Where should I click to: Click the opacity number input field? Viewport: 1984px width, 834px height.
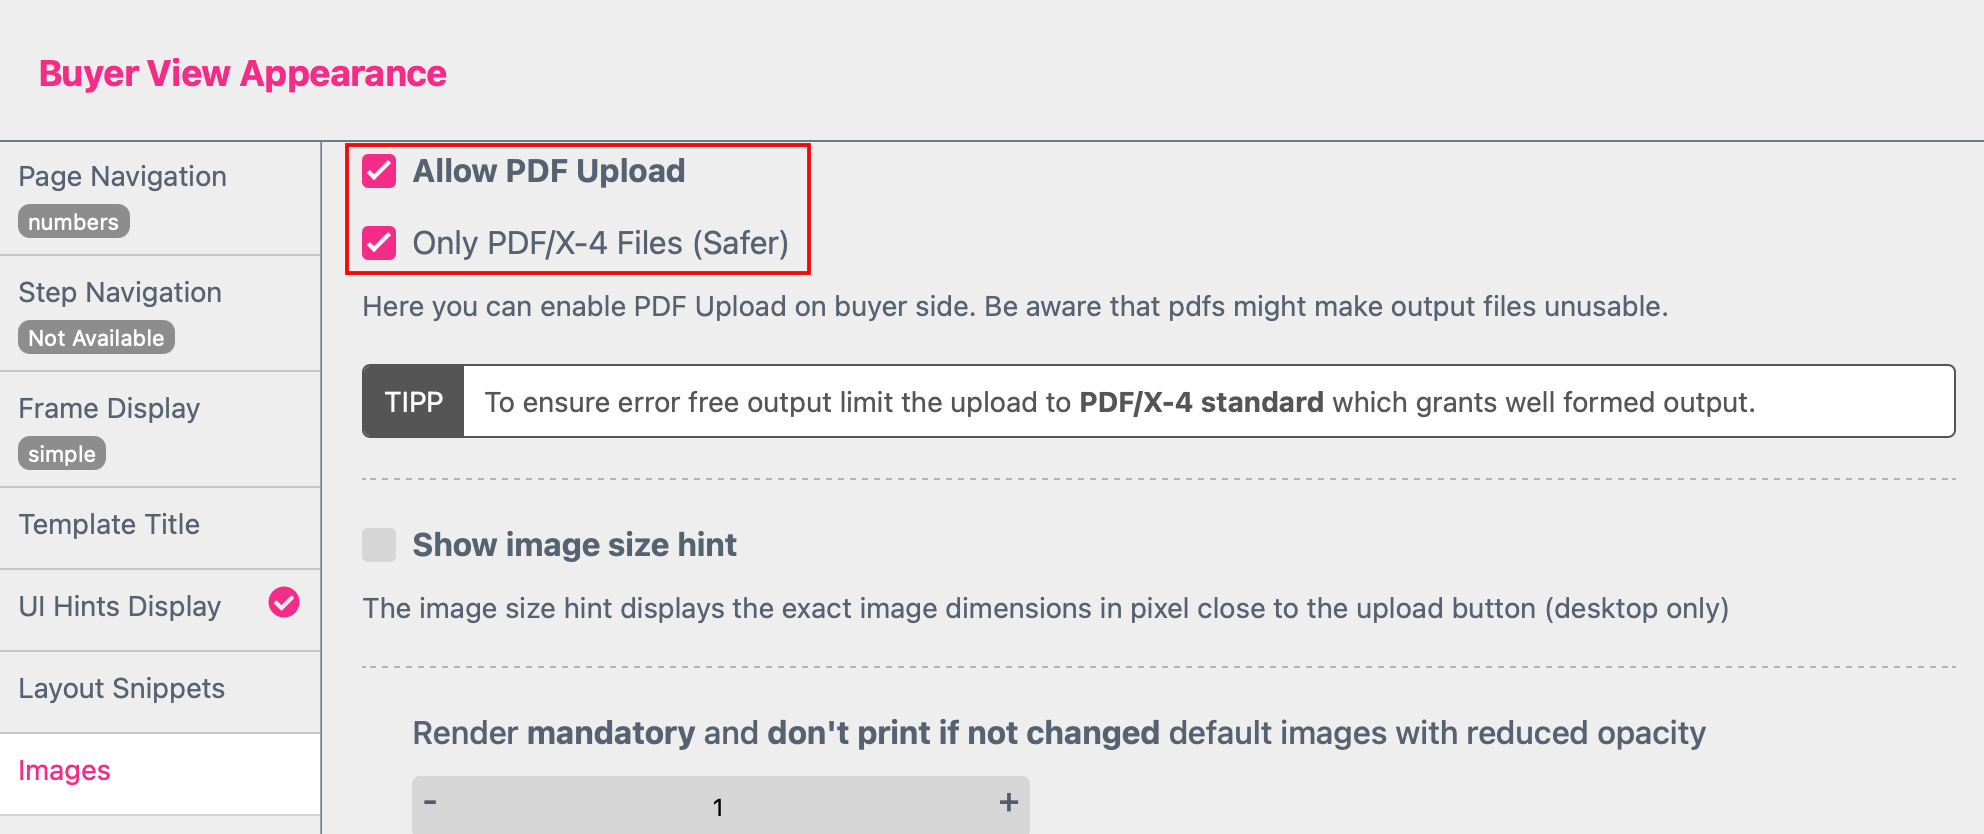pyautogui.click(x=718, y=806)
